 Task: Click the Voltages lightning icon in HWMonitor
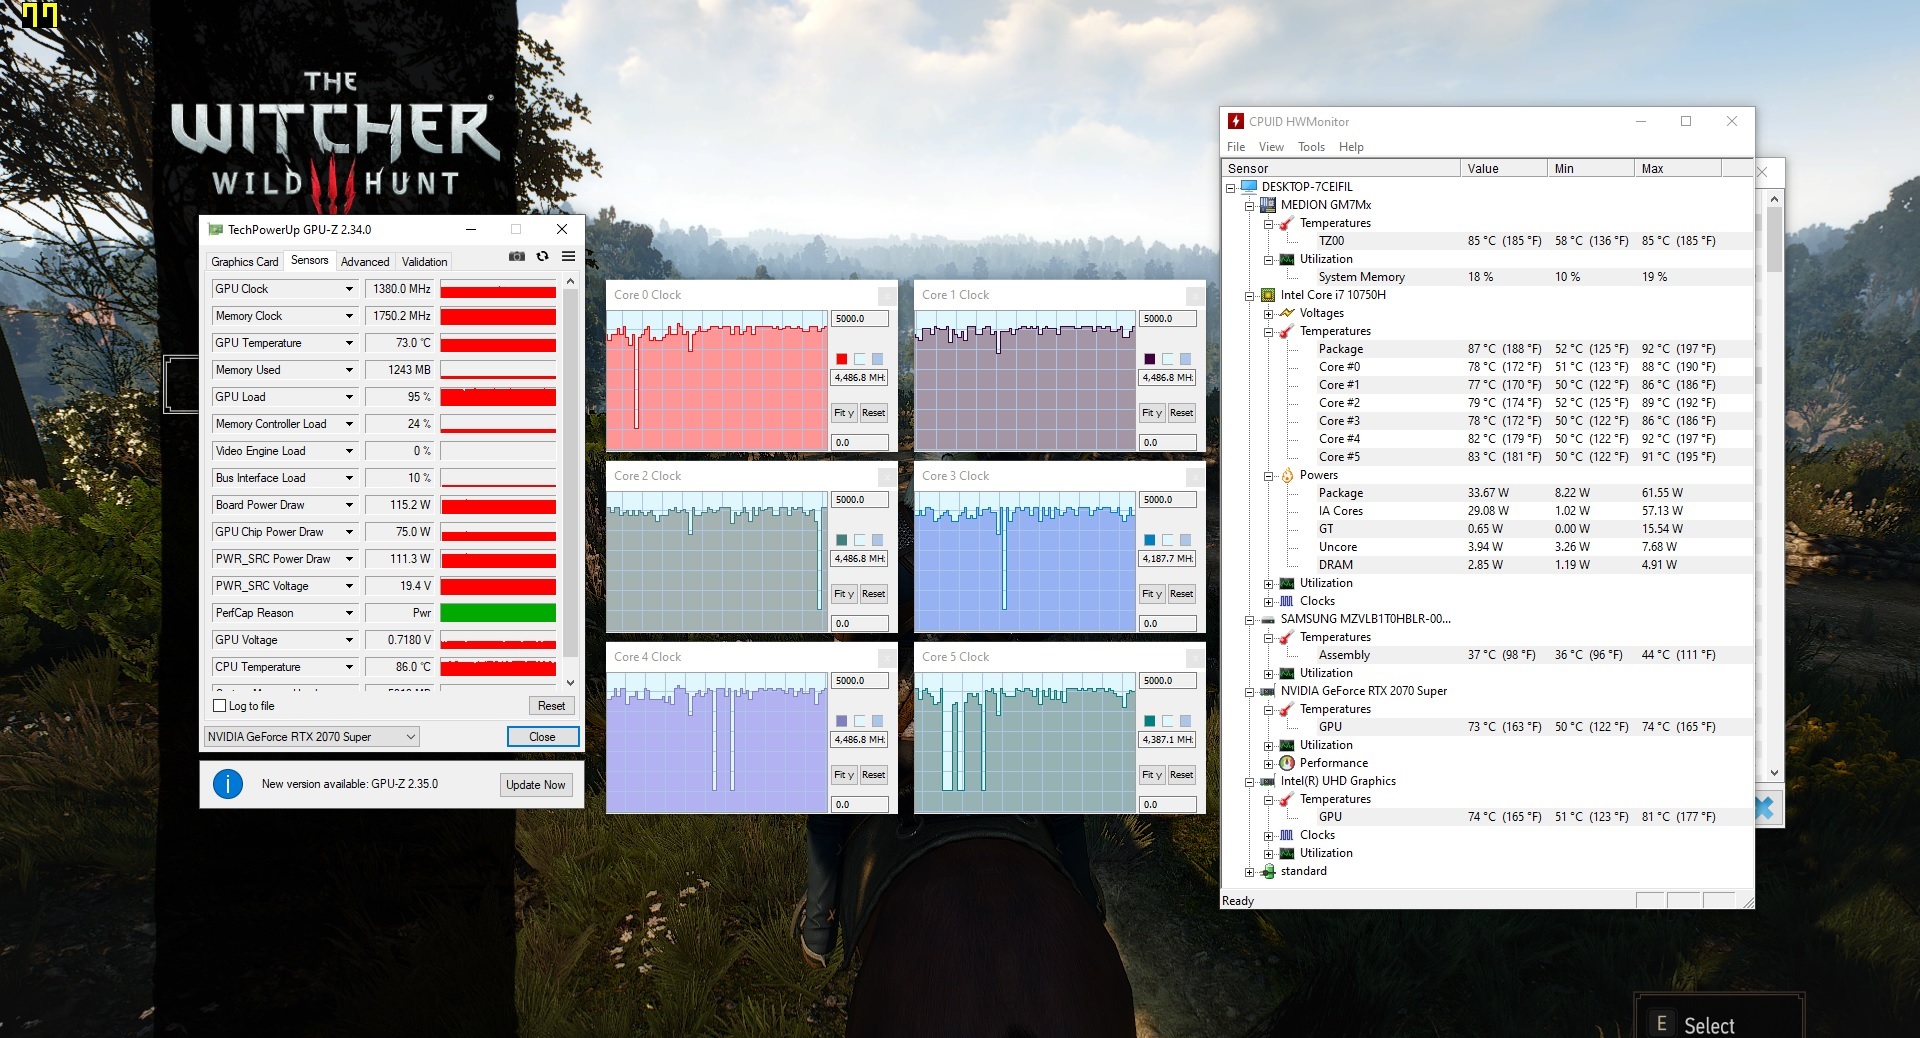(x=1287, y=313)
